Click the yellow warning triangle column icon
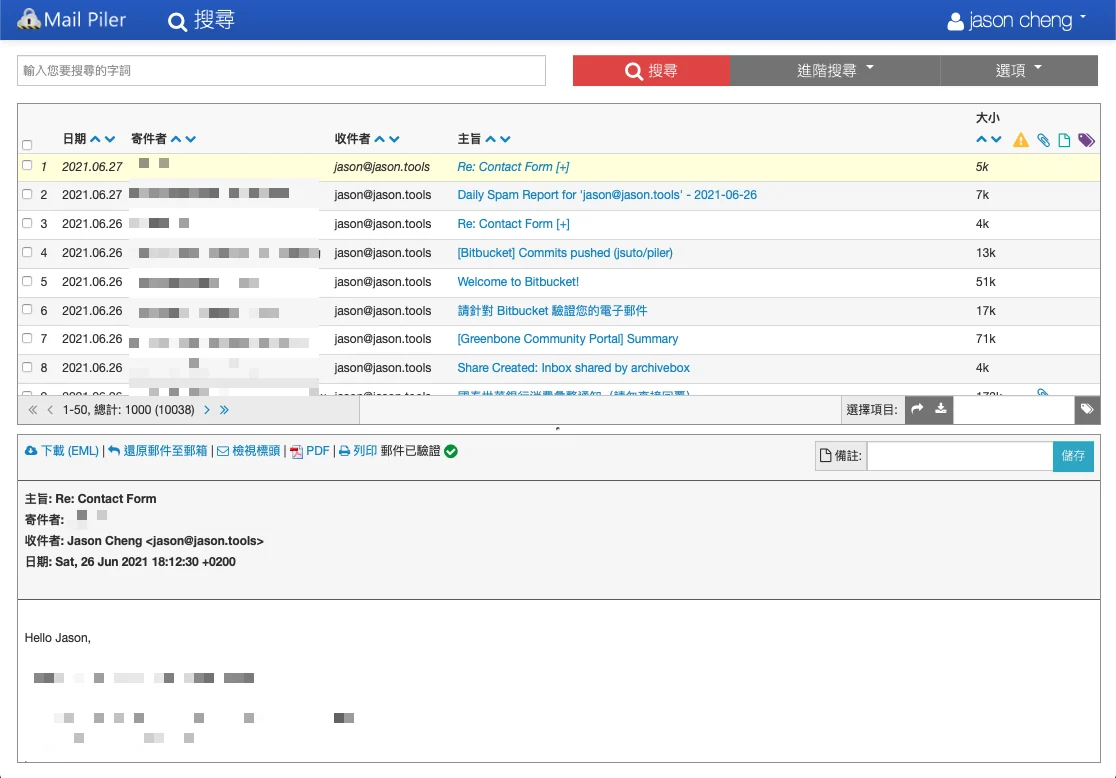The image size is (1116, 778). [x=1021, y=140]
